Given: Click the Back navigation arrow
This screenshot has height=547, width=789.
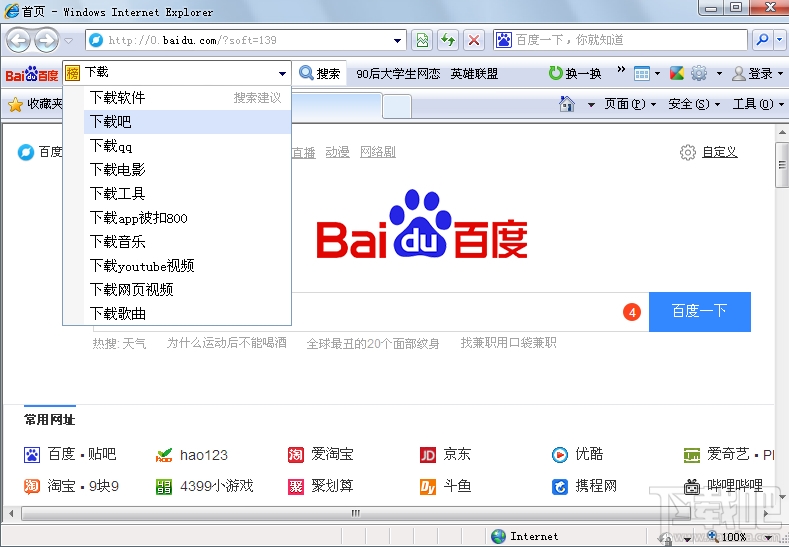Looking at the screenshot, I should pyautogui.click(x=19, y=40).
